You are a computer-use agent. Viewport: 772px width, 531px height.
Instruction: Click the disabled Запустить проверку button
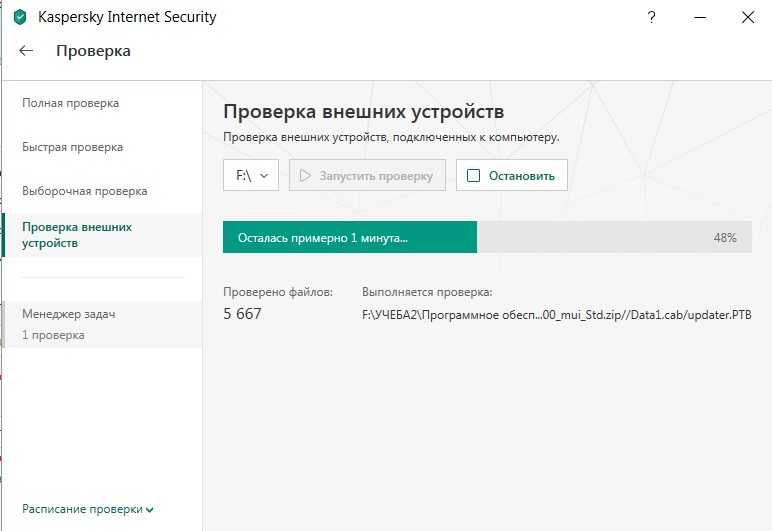tap(367, 175)
